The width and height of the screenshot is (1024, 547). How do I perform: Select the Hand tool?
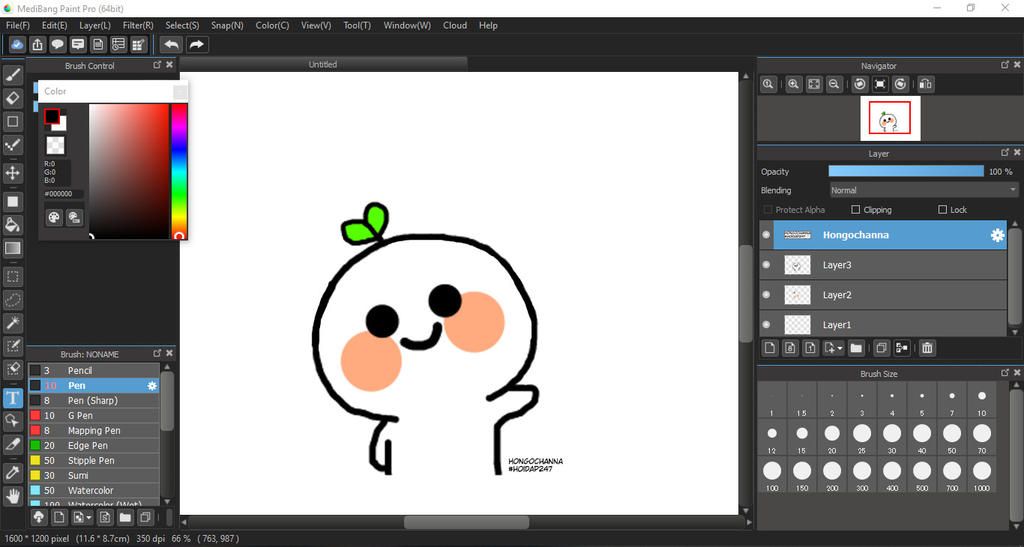(x=12, y=497)
